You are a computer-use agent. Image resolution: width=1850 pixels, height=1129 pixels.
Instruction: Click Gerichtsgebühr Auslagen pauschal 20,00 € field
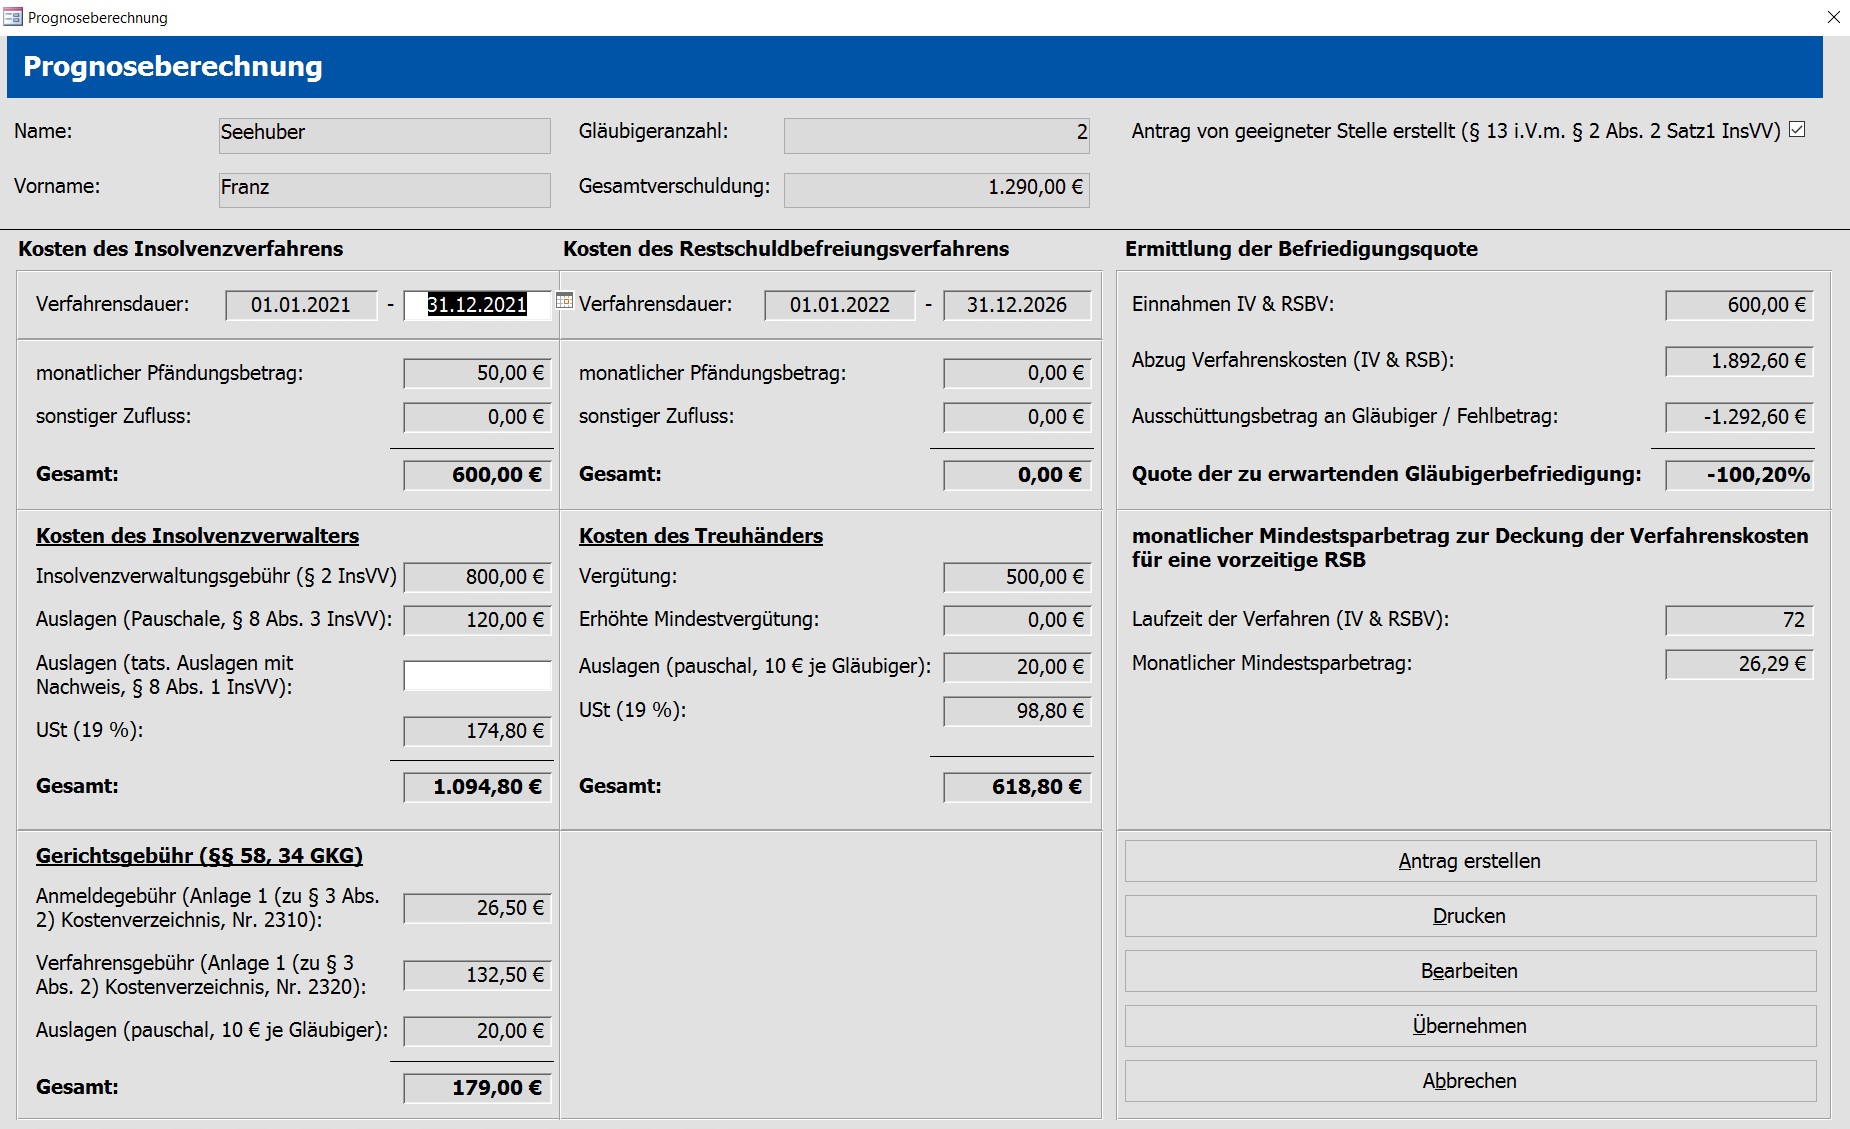pos(477,1031)
